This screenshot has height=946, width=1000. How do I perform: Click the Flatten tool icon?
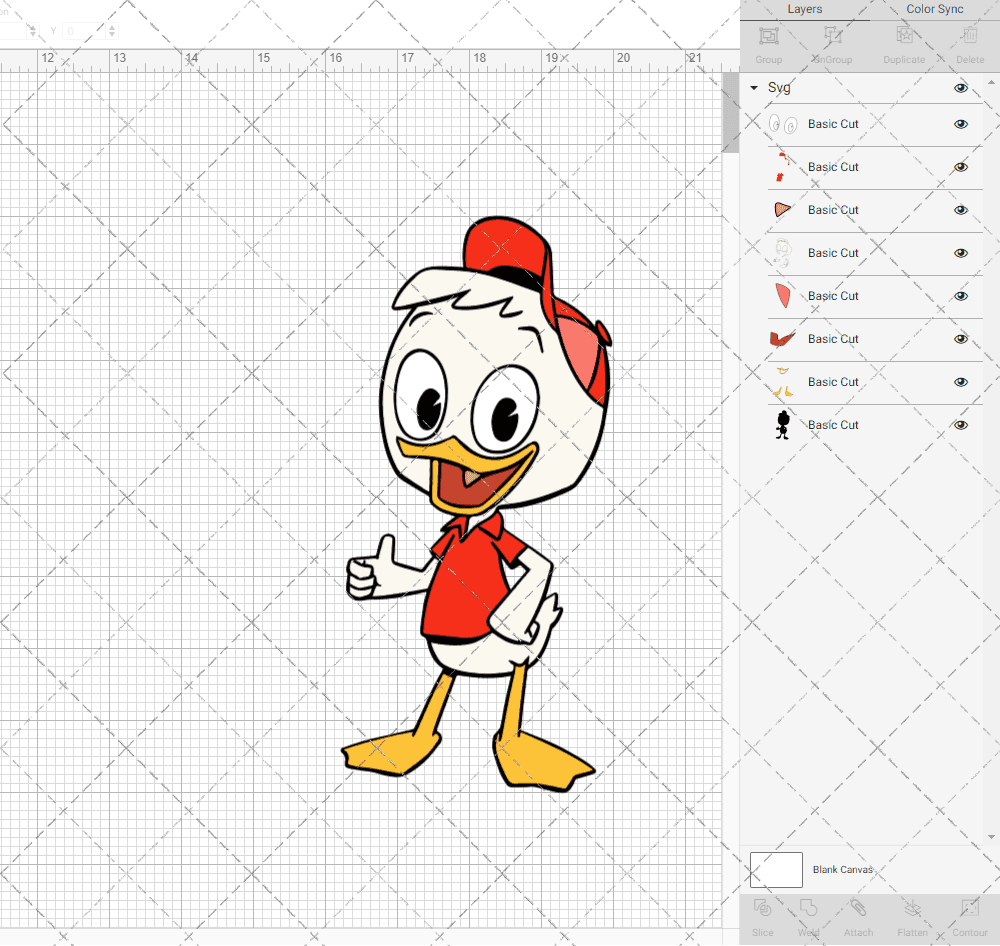click(x=913, y=908)
